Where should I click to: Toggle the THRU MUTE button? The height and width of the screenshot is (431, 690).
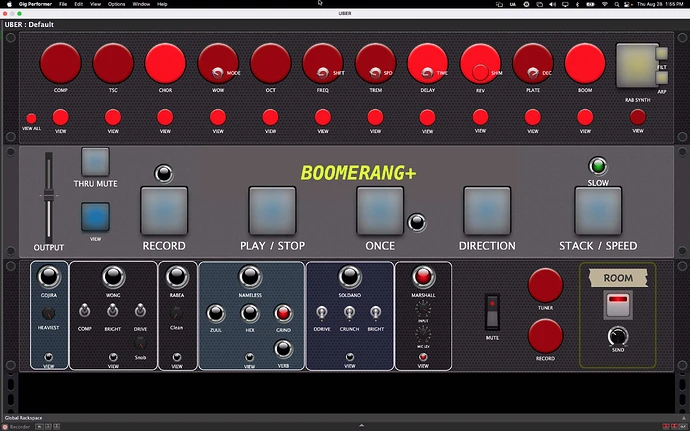[95, 161]
